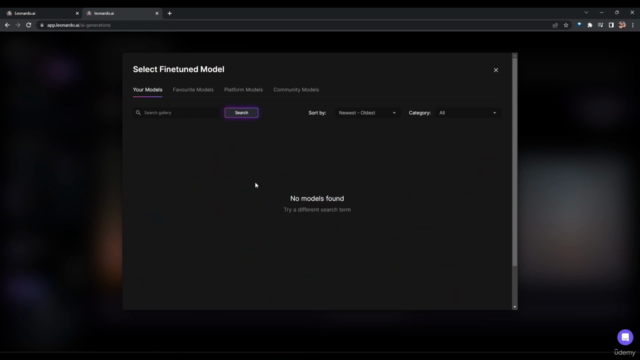This screenshot has height=360, width=640.
Task: Open the Chrome three-dot menu
Action: pyautogui.click(x=633, y=25)
